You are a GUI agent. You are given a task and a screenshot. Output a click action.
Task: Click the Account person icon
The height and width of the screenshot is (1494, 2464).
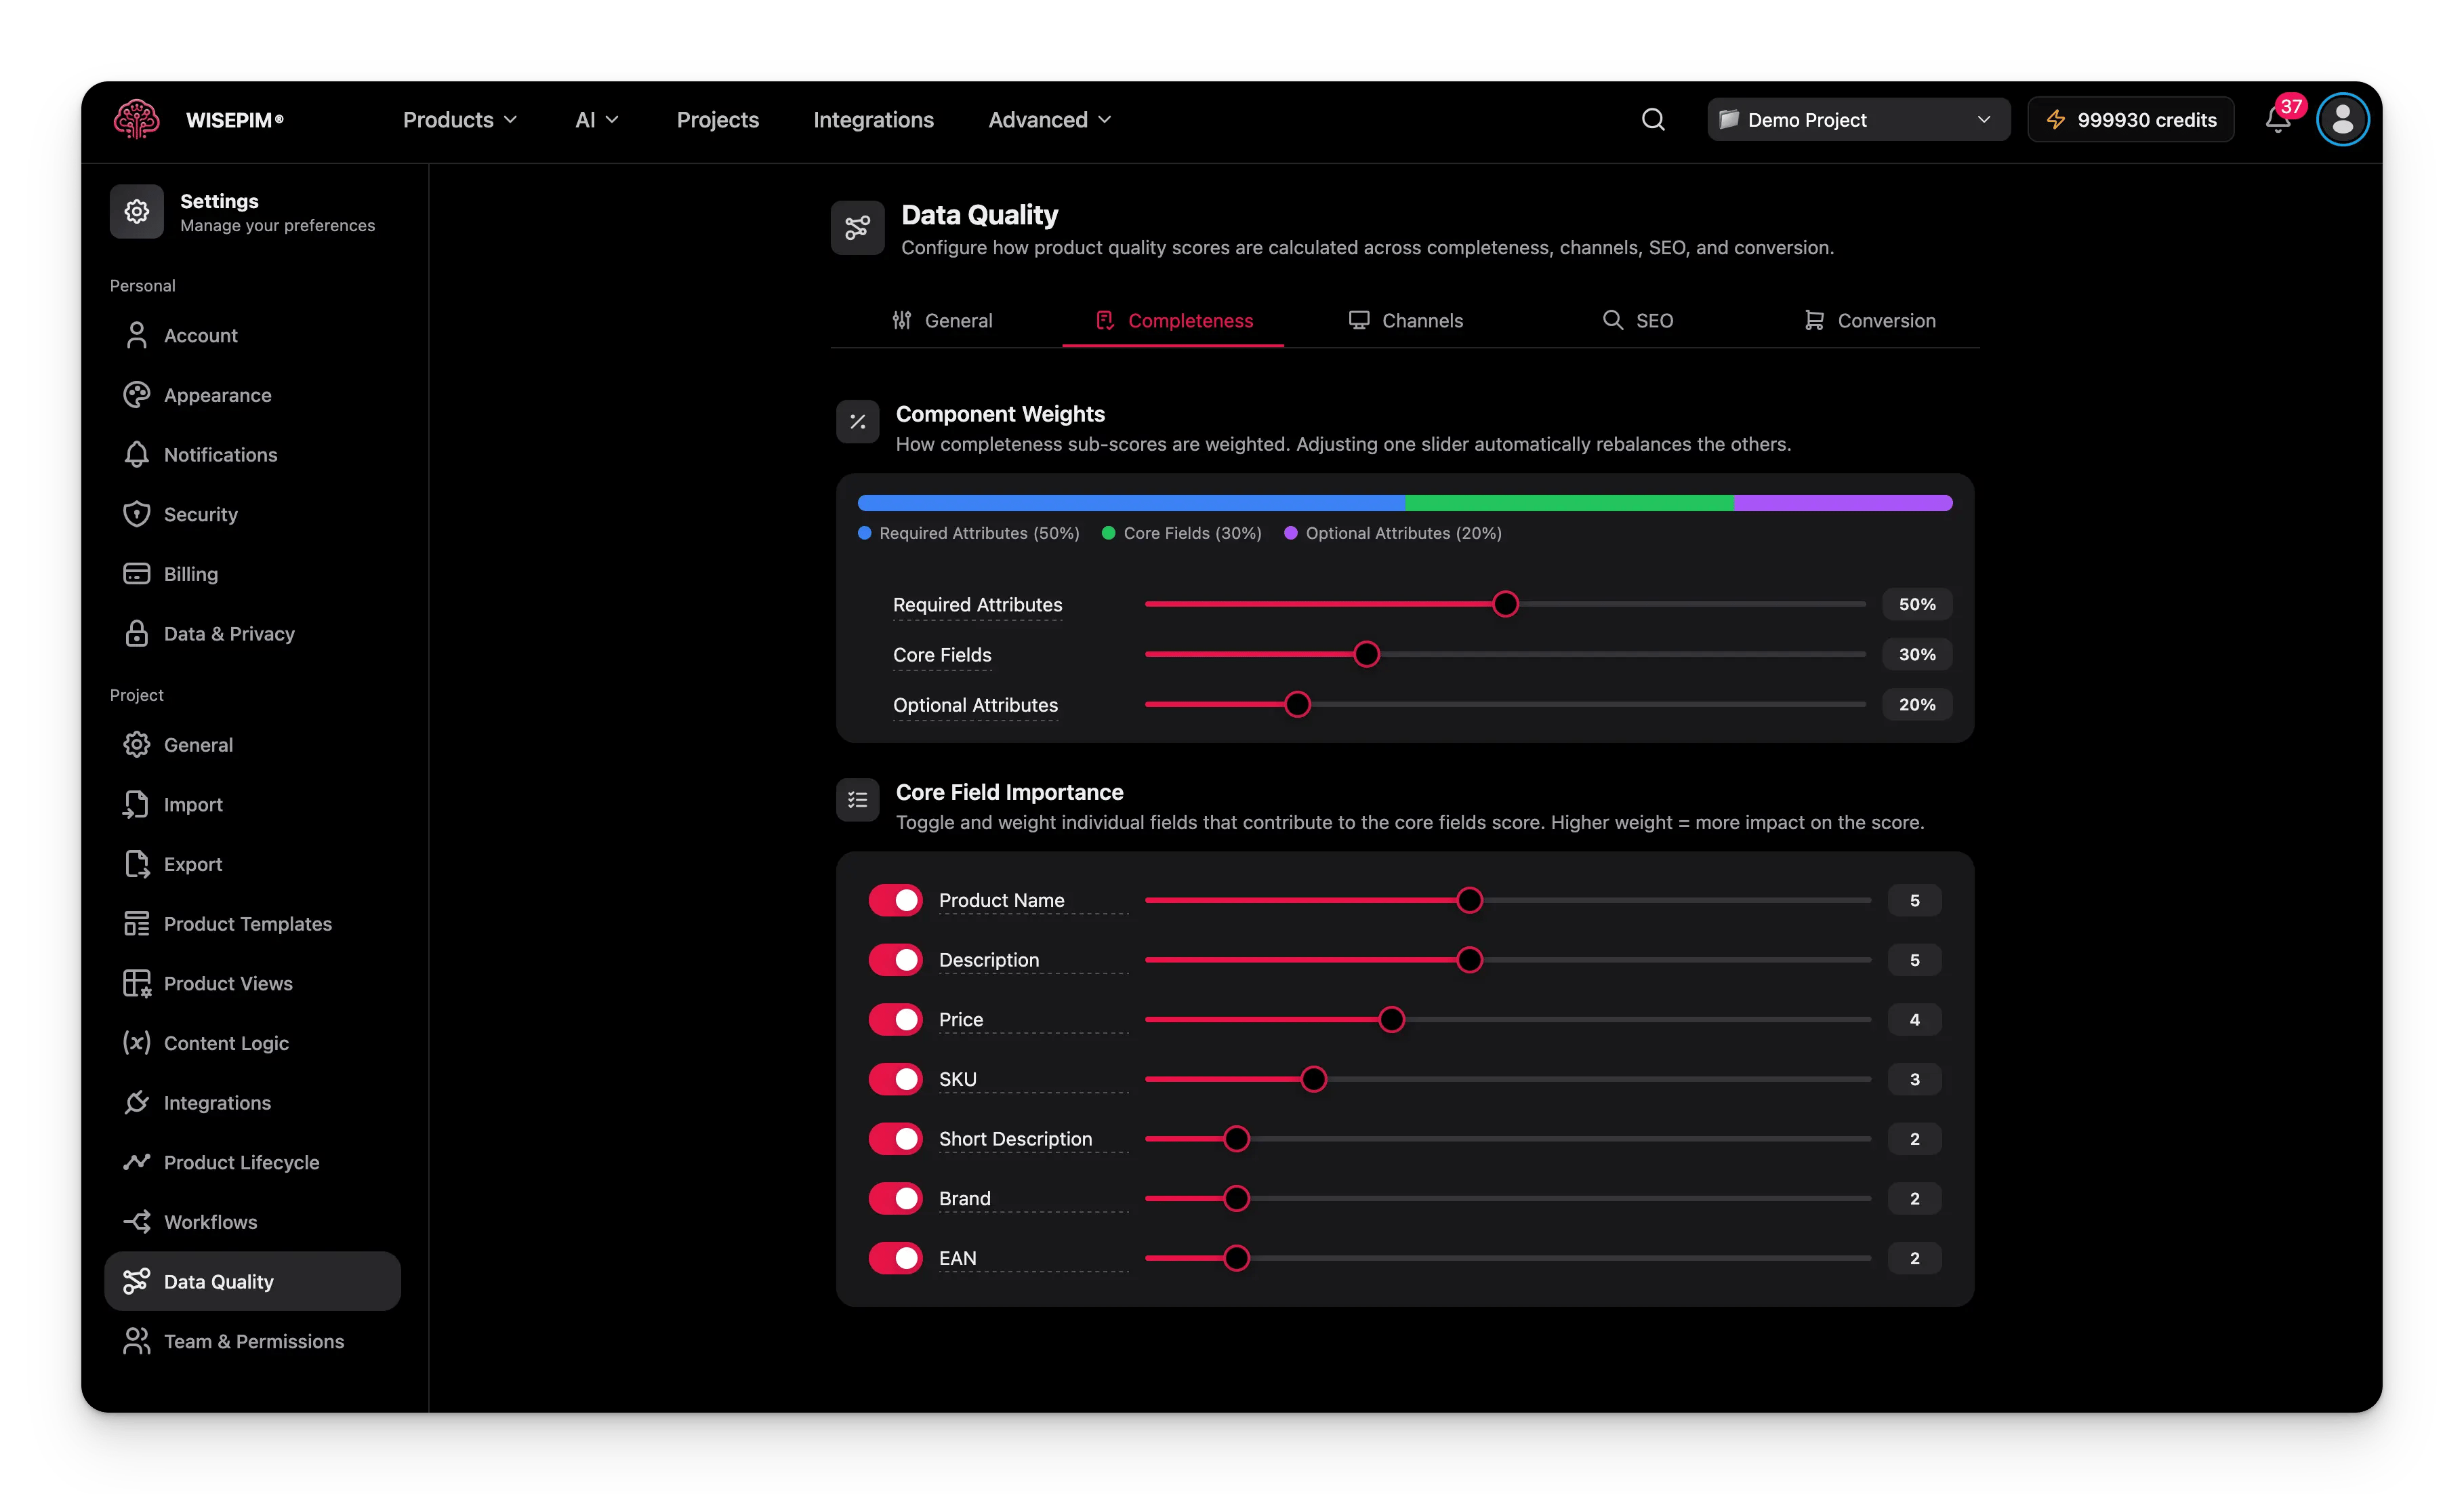(x=136, y=336)
